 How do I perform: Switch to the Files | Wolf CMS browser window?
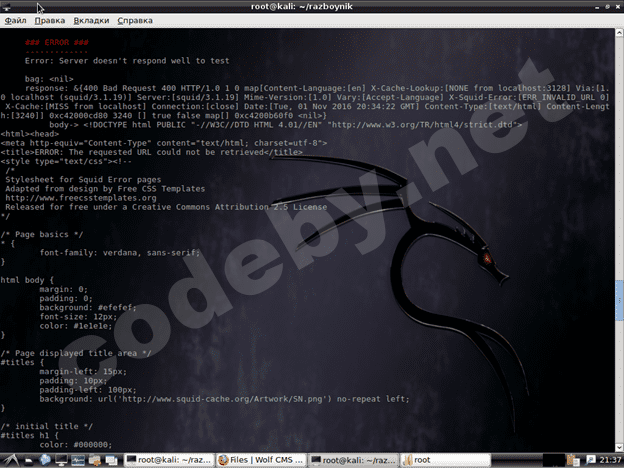coord(261,460)
